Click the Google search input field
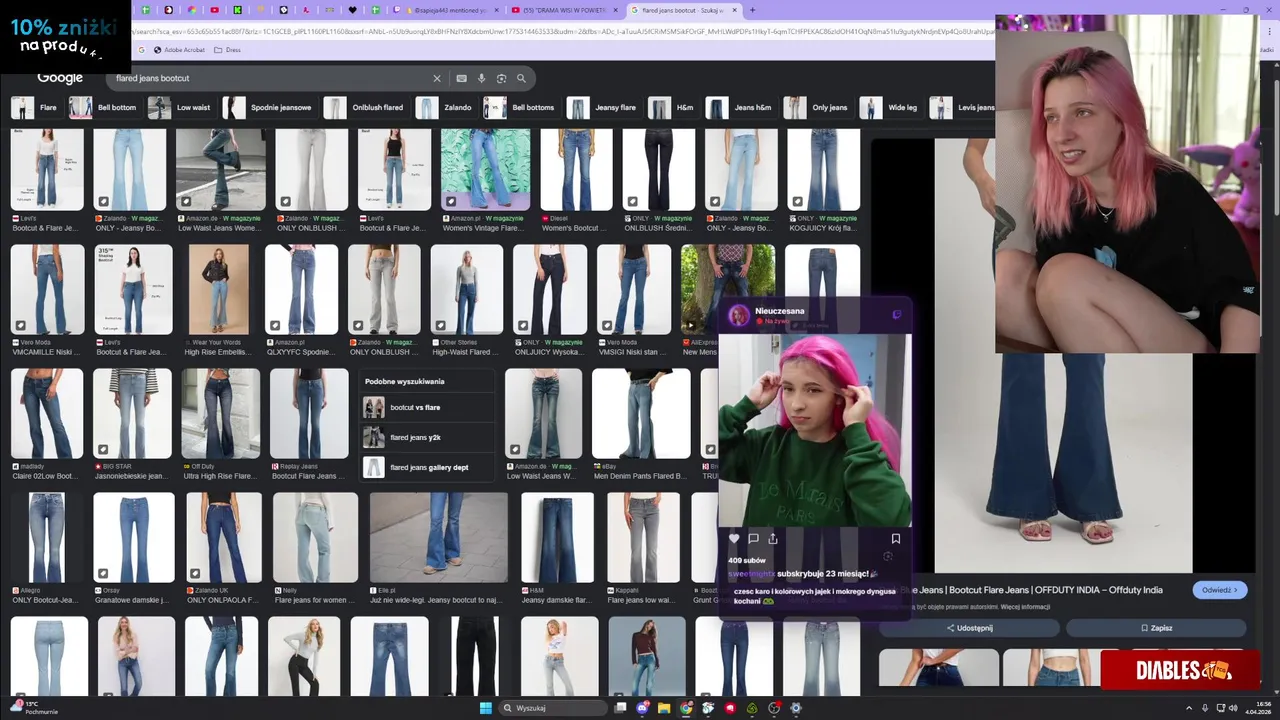The image size is (1280, 720). point(270,78)
